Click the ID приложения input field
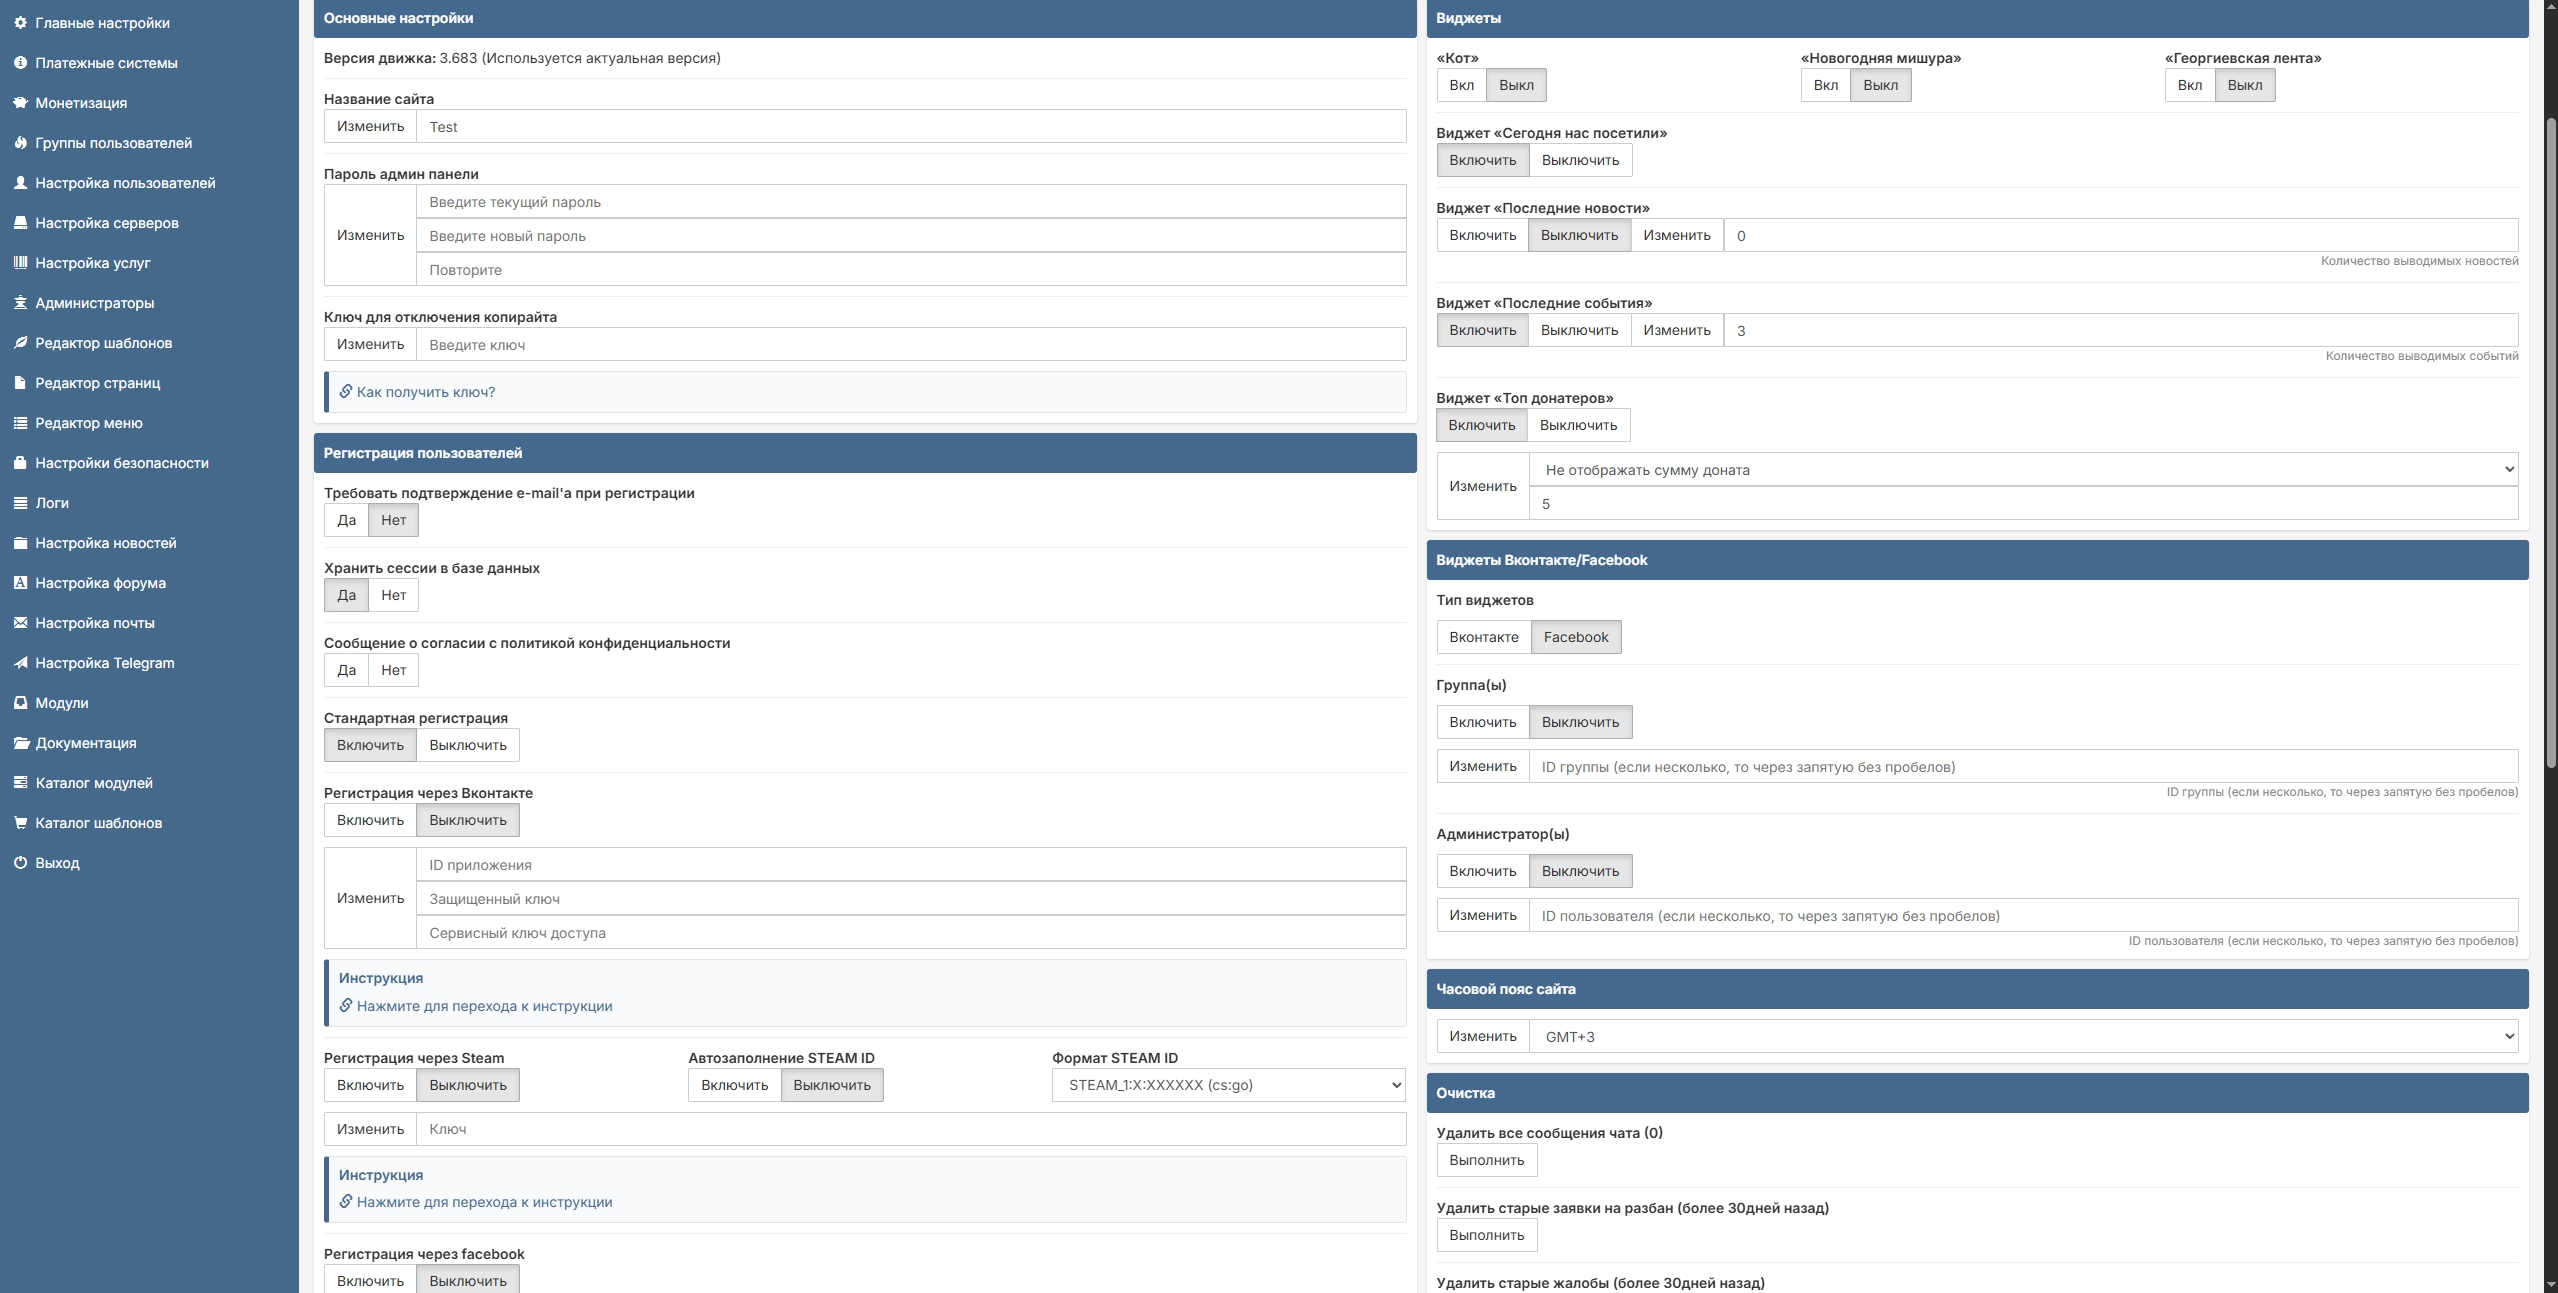The image size is (2558, 1293). click(x=911, y=864)
